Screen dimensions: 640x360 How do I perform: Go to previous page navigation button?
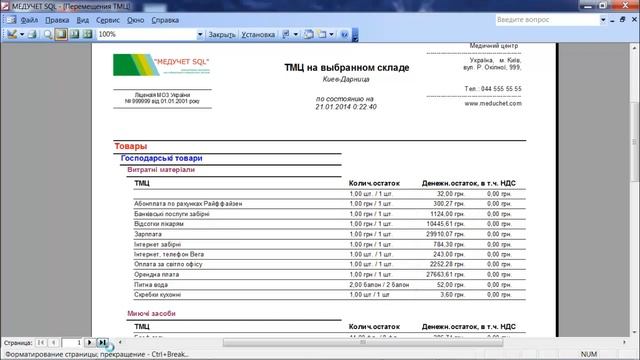click(53, 342)
